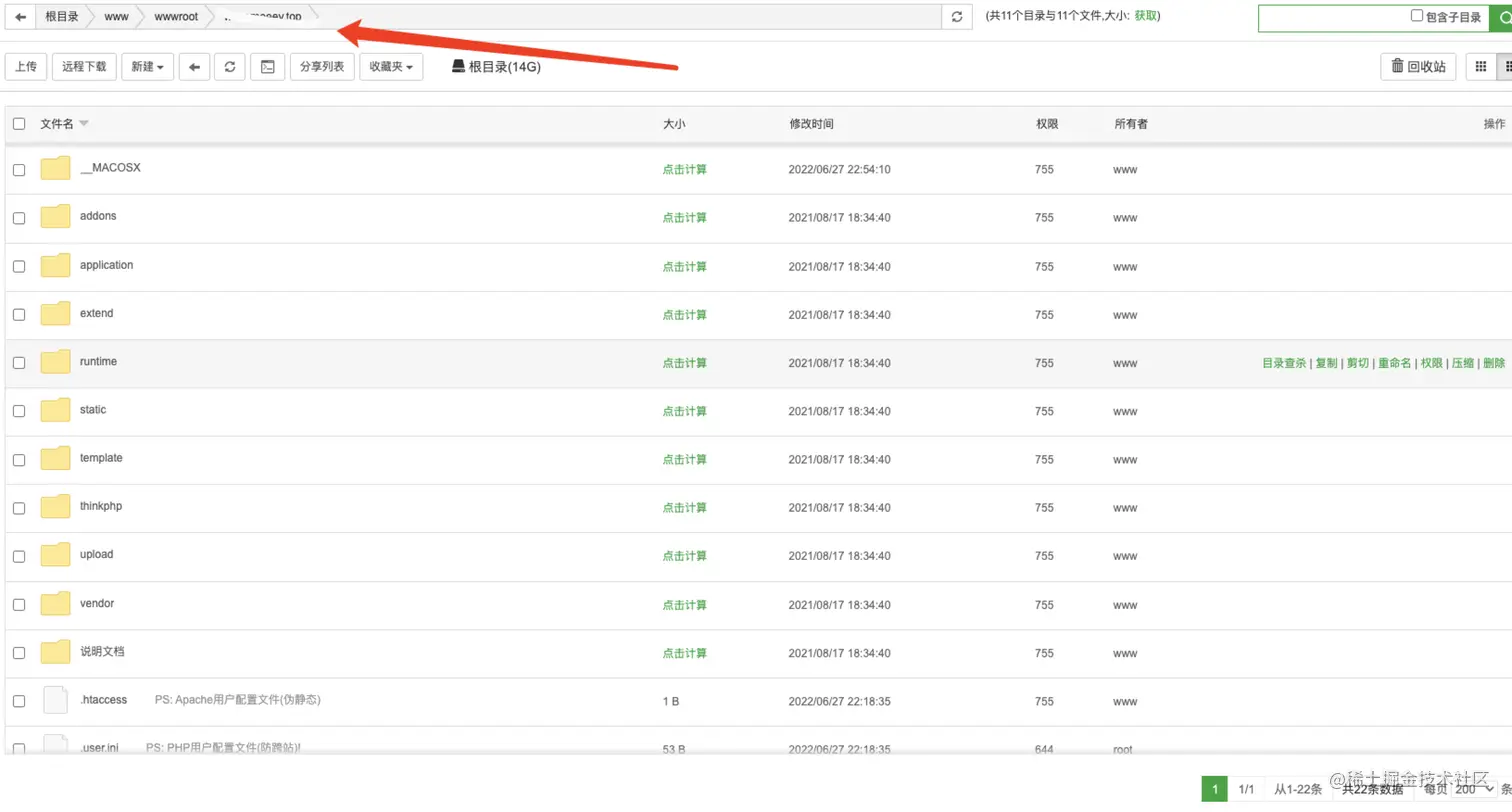Click 复制 on the runtime row
The image size is (1512, 812).
(1326, 363)
